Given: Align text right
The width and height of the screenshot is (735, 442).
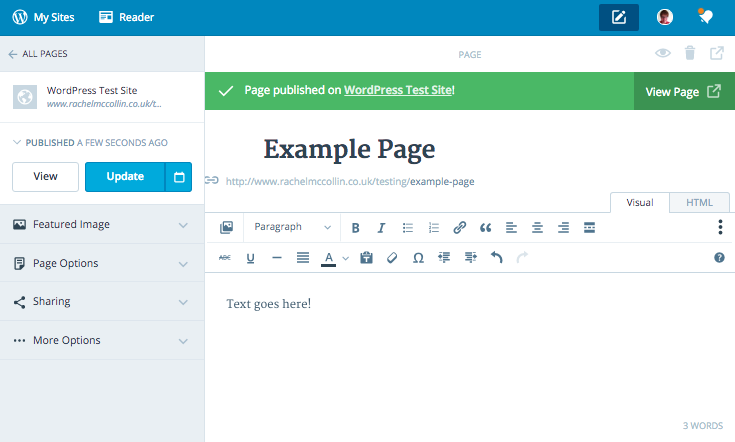Looking at the screenshot, I should (563, 228).
